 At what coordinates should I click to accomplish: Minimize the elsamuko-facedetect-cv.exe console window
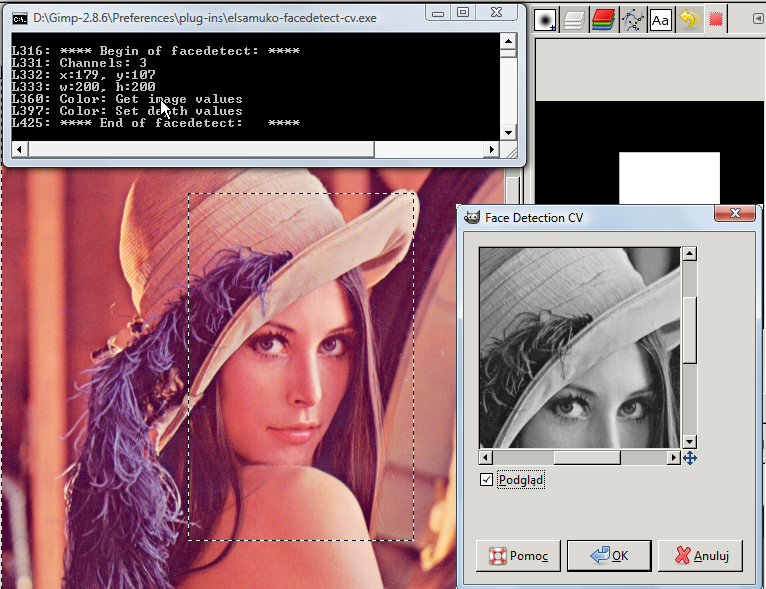point(438,14)
